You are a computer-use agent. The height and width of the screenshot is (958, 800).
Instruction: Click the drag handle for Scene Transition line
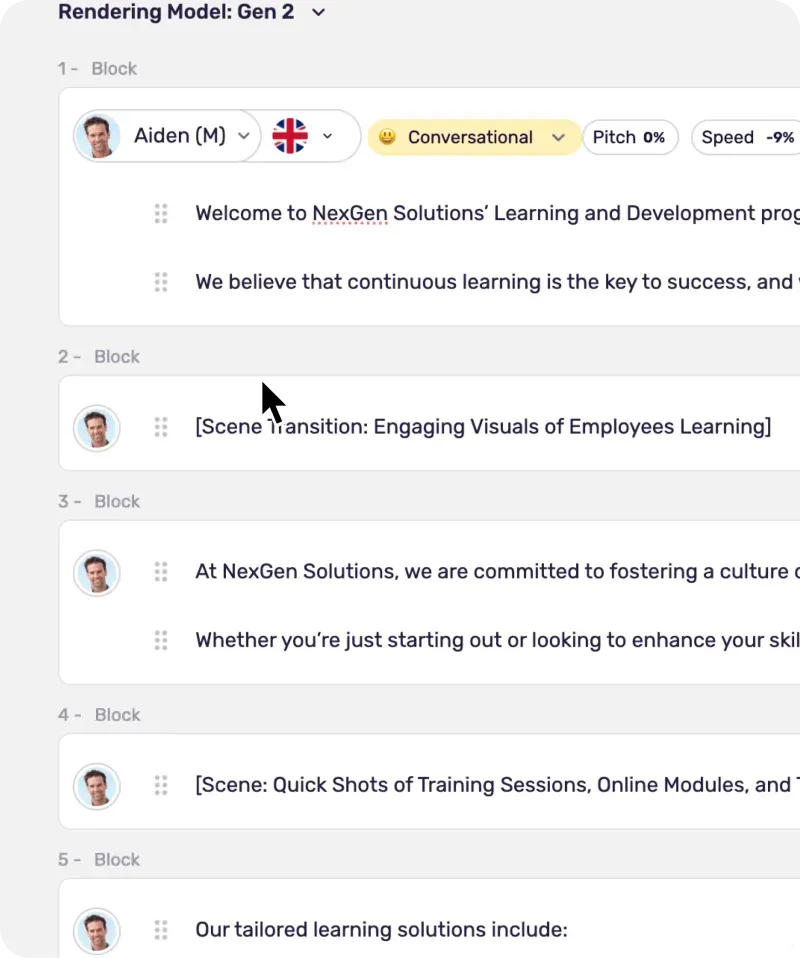click(161, 428)
